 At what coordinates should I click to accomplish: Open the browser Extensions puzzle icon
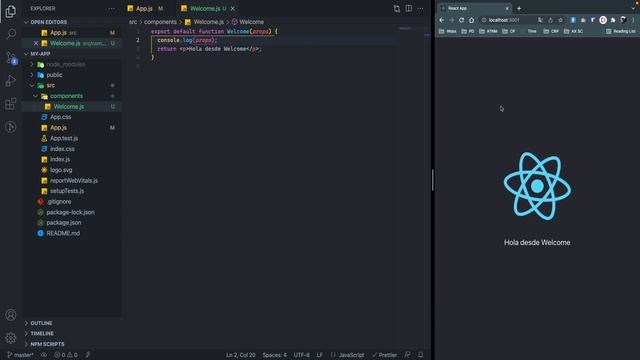[613, 20]
